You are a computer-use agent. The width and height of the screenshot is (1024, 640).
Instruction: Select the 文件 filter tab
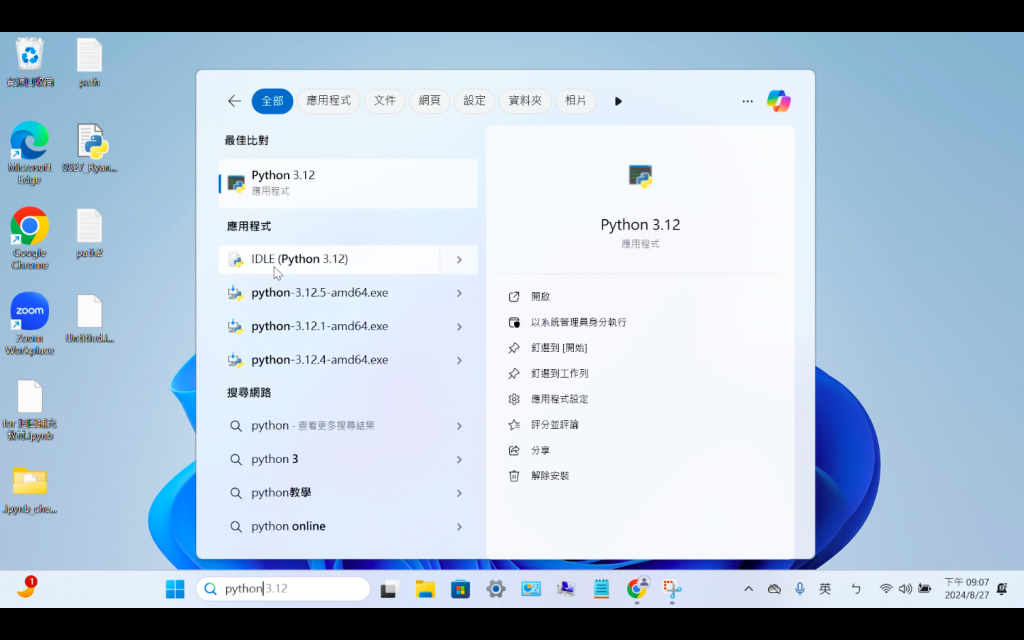tap(385, 101)
